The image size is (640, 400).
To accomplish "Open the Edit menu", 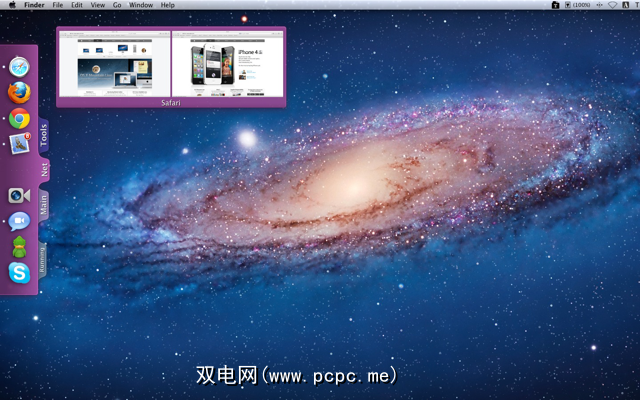I will 77,5.
